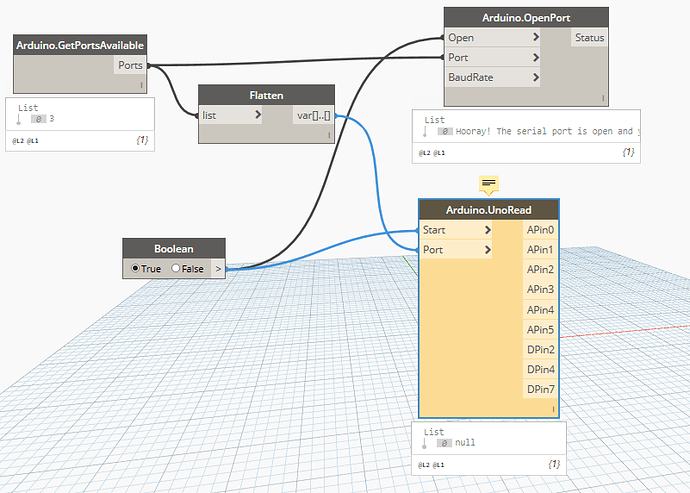Image resolution: width=690 pixels, height=493 pixels.
Task: Click the index 0 badge in UnoRead preview
Action: tap(444, 443)
